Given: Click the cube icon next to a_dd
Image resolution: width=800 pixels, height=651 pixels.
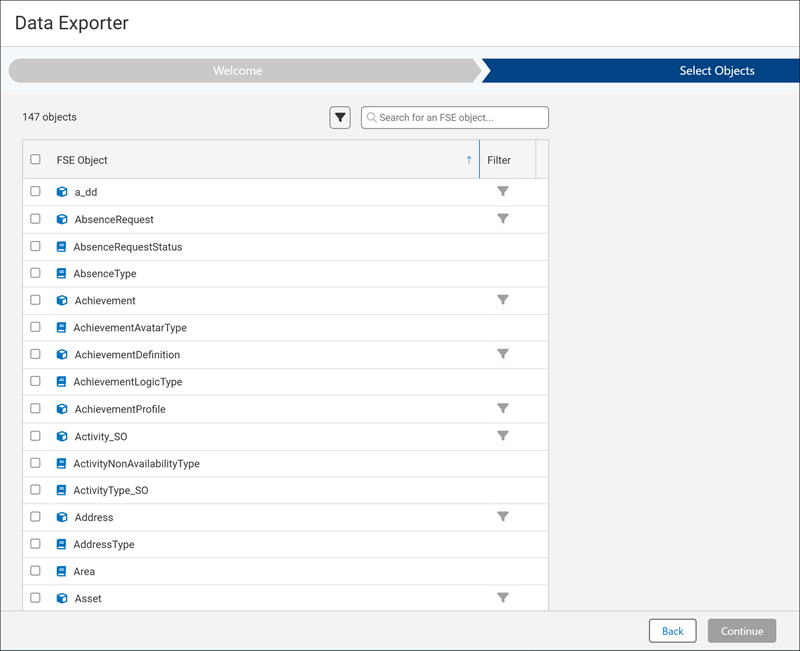Looking at the screenshot, I should pos(62,192).
